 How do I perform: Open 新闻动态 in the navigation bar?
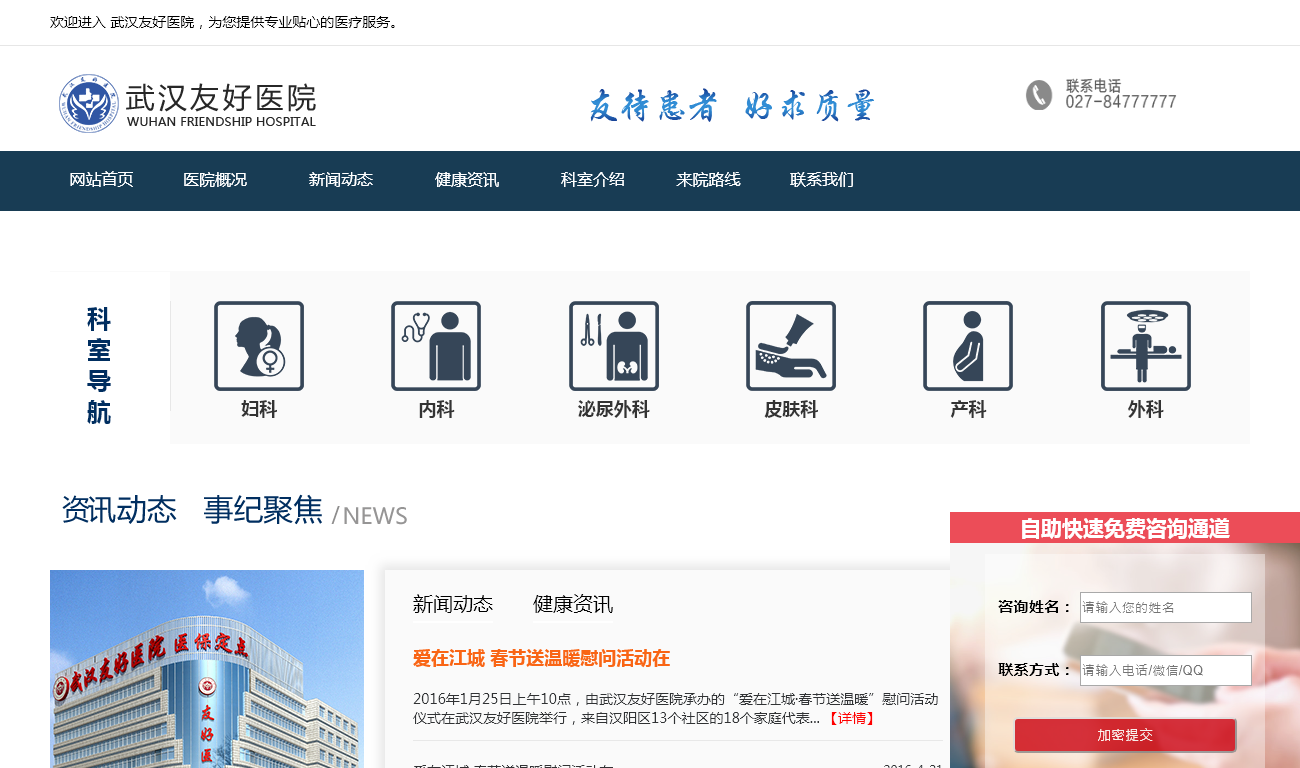pos(341,180)
